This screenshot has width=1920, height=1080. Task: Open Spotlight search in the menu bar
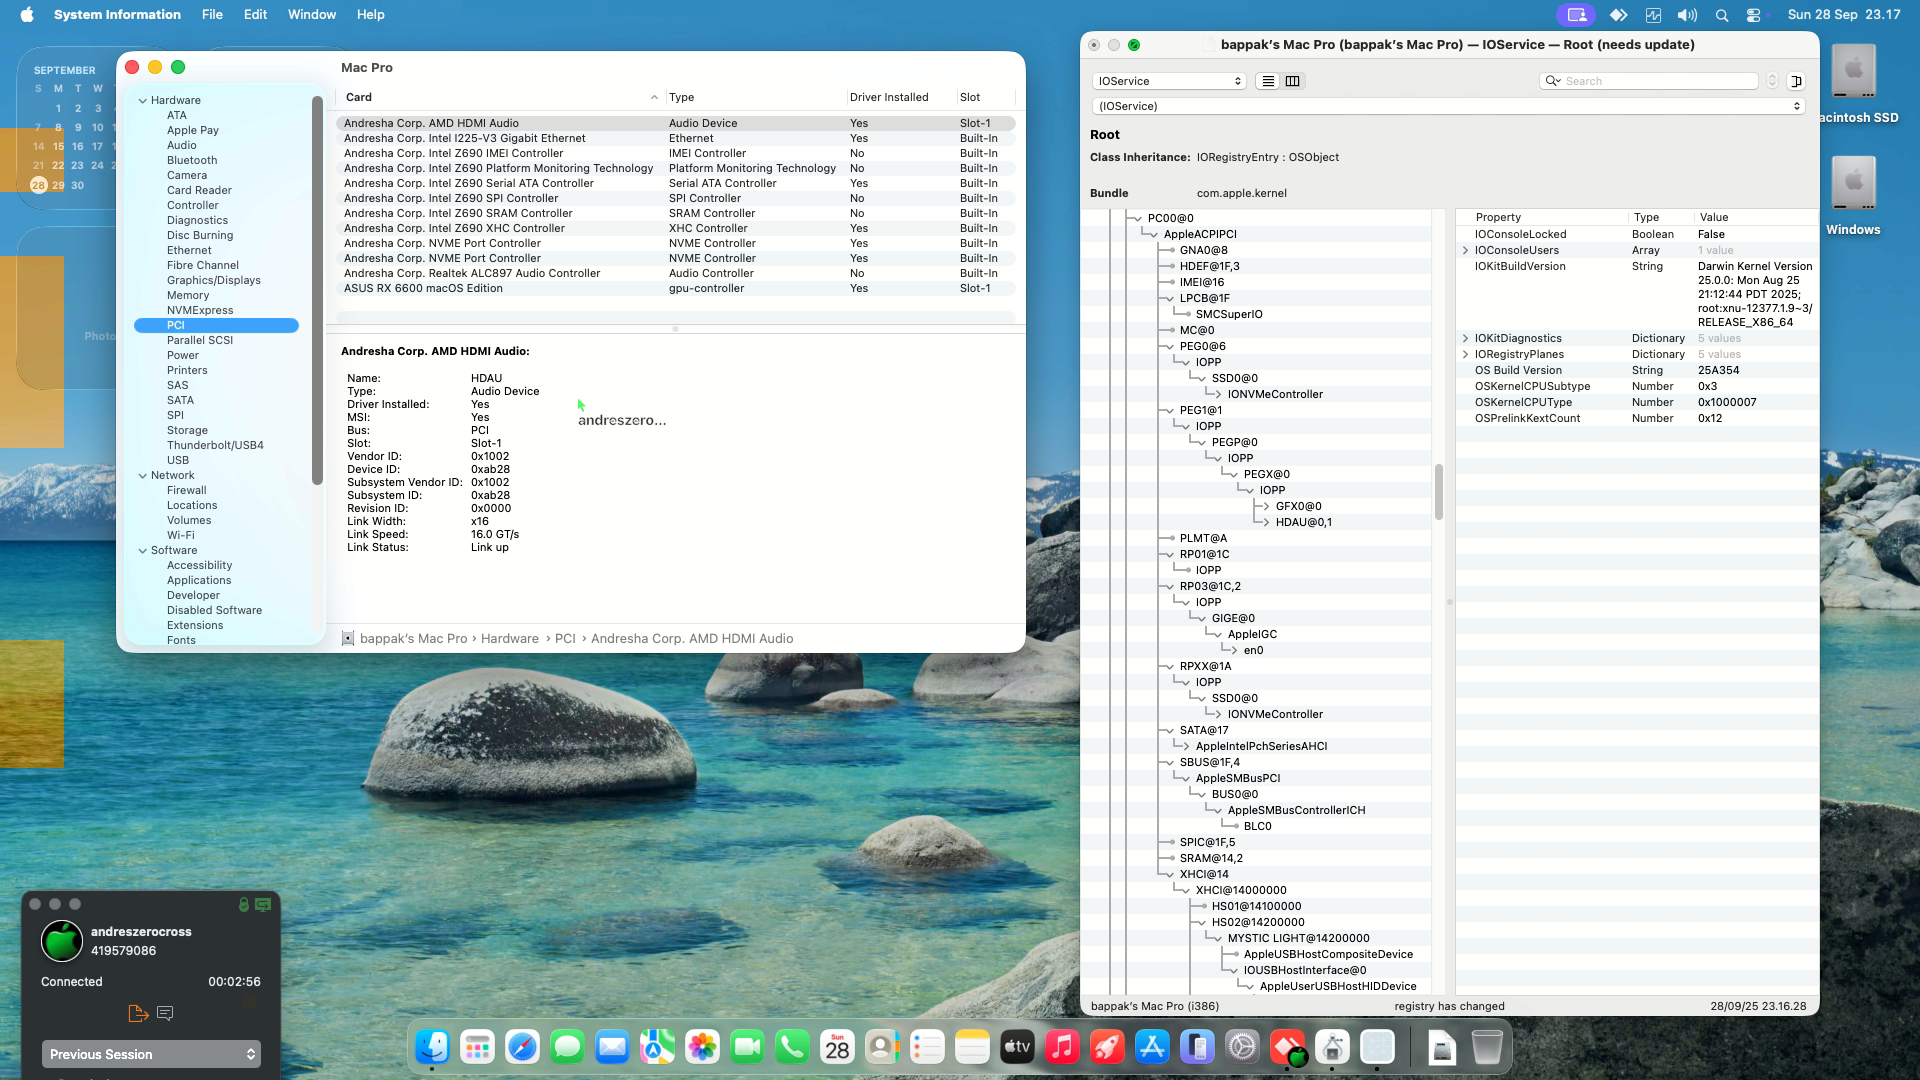(1721, 15)
